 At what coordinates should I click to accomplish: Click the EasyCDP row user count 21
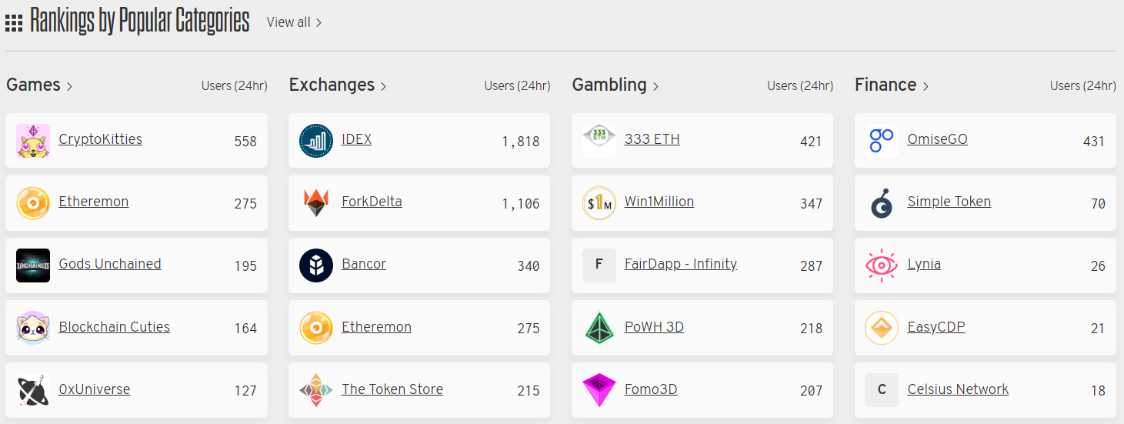(x=1097, y=329)
